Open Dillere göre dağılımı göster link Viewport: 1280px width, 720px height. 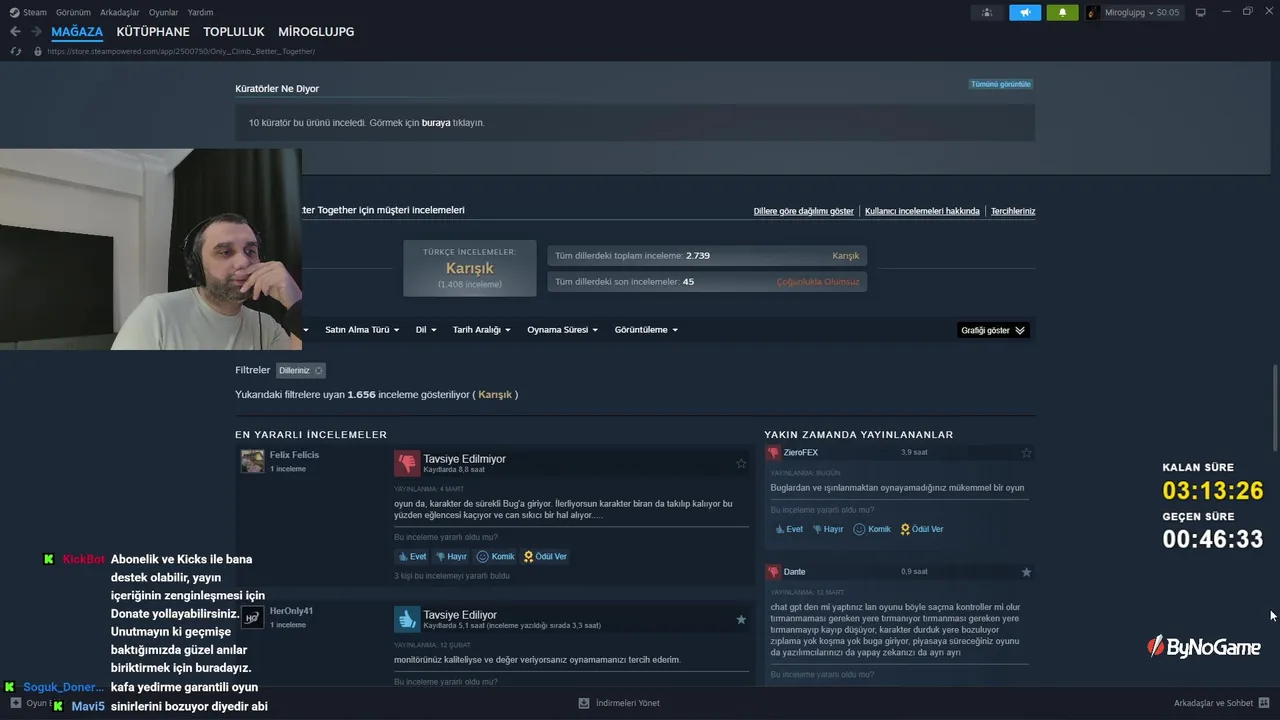(x=803, y=211)
